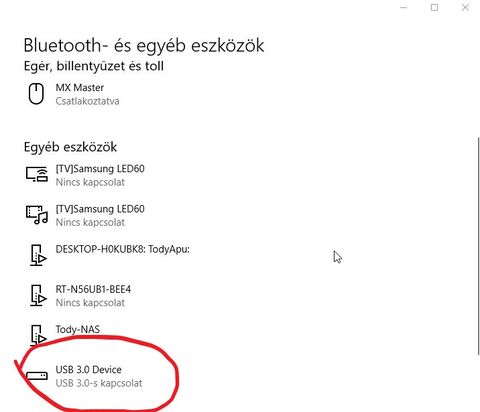Click Nincs kapcsolat under RT-N56UB1-BEE4
Screen dimensions: 480x412
pos(90,303)
